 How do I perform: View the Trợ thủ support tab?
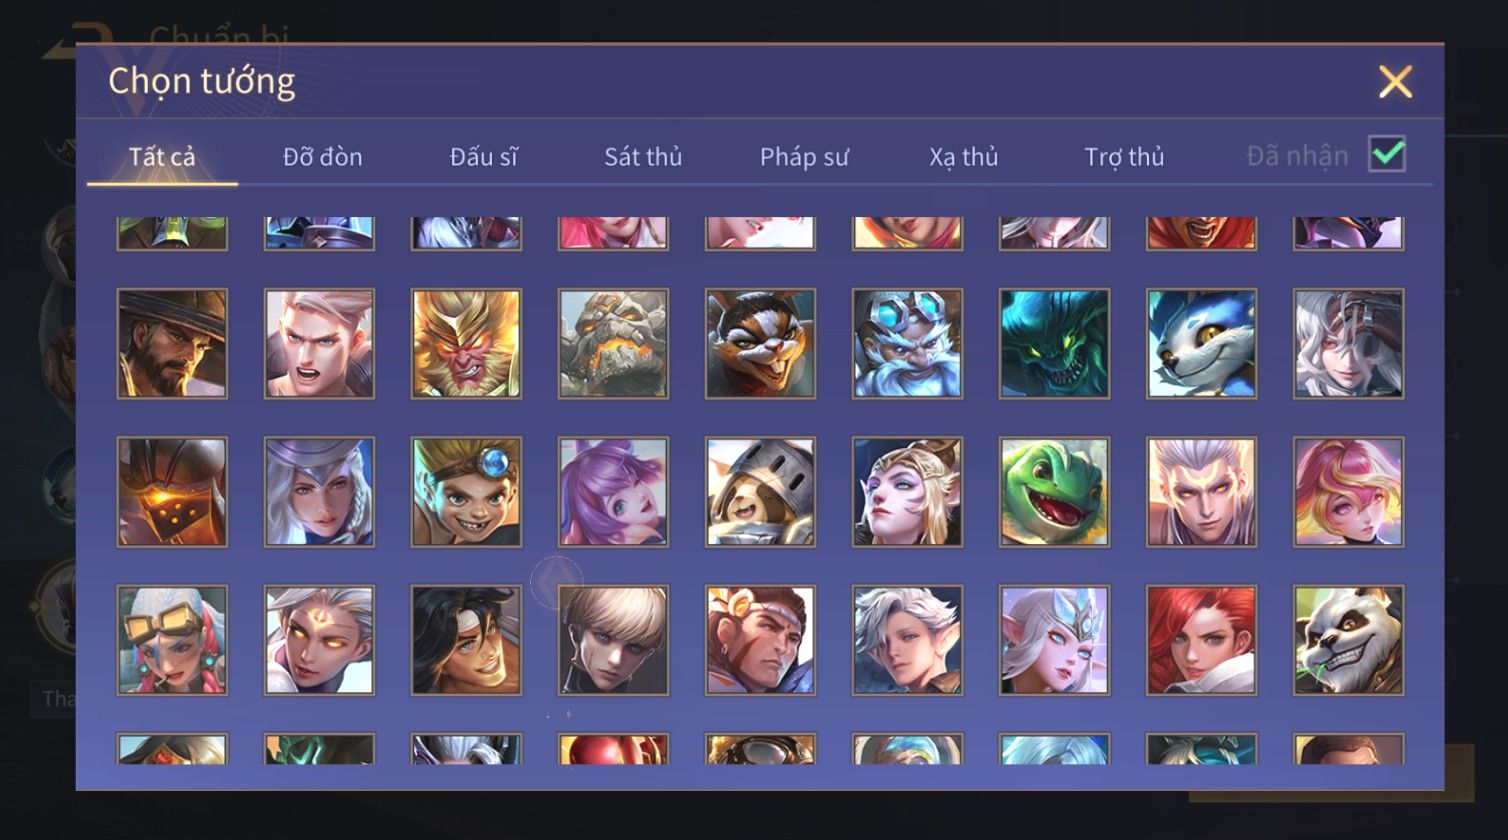(x=1124, y=157)
